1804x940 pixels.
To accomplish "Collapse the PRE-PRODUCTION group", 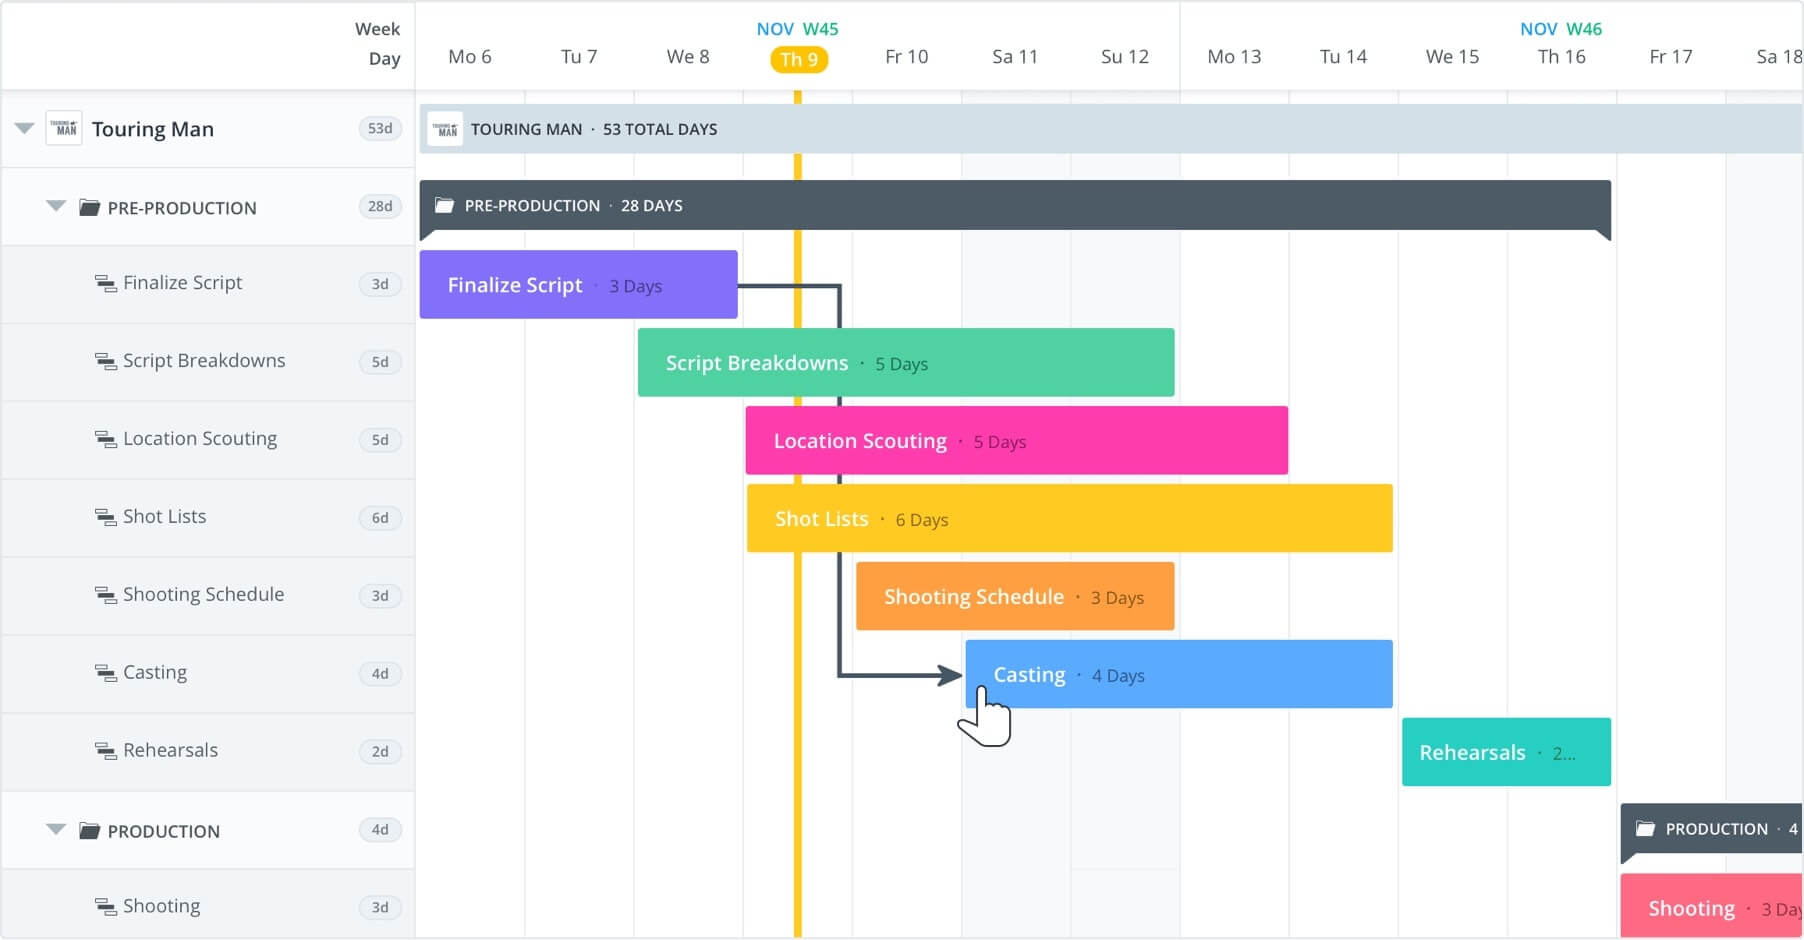I will 56,206.
